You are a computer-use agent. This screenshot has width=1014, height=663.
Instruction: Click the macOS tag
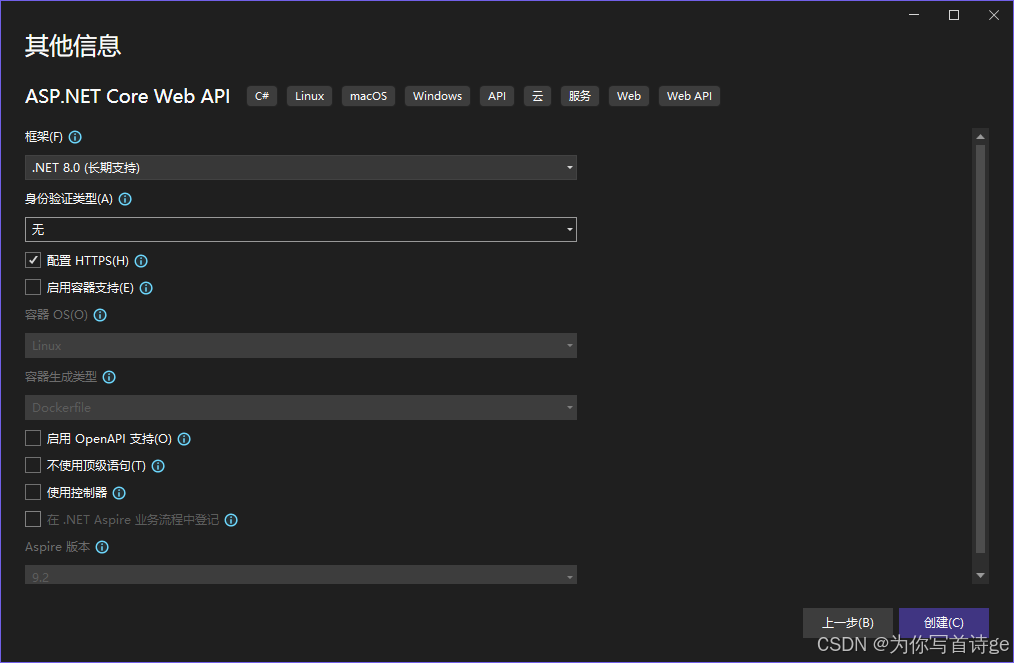(x=369, y=96)
